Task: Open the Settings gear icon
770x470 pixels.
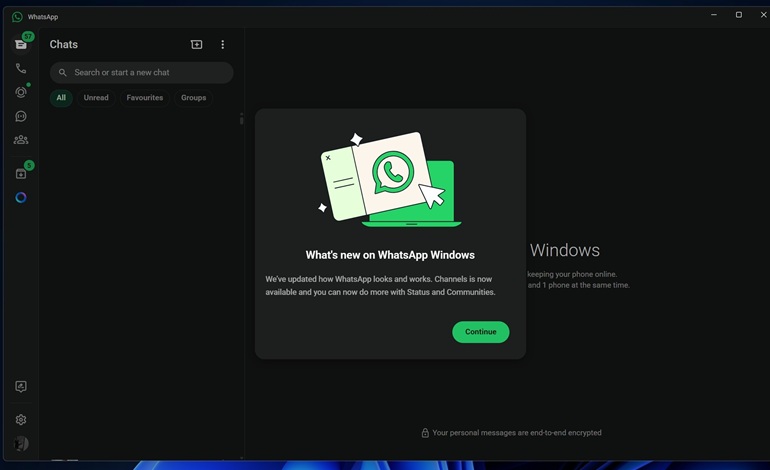Action: point(21,420)
